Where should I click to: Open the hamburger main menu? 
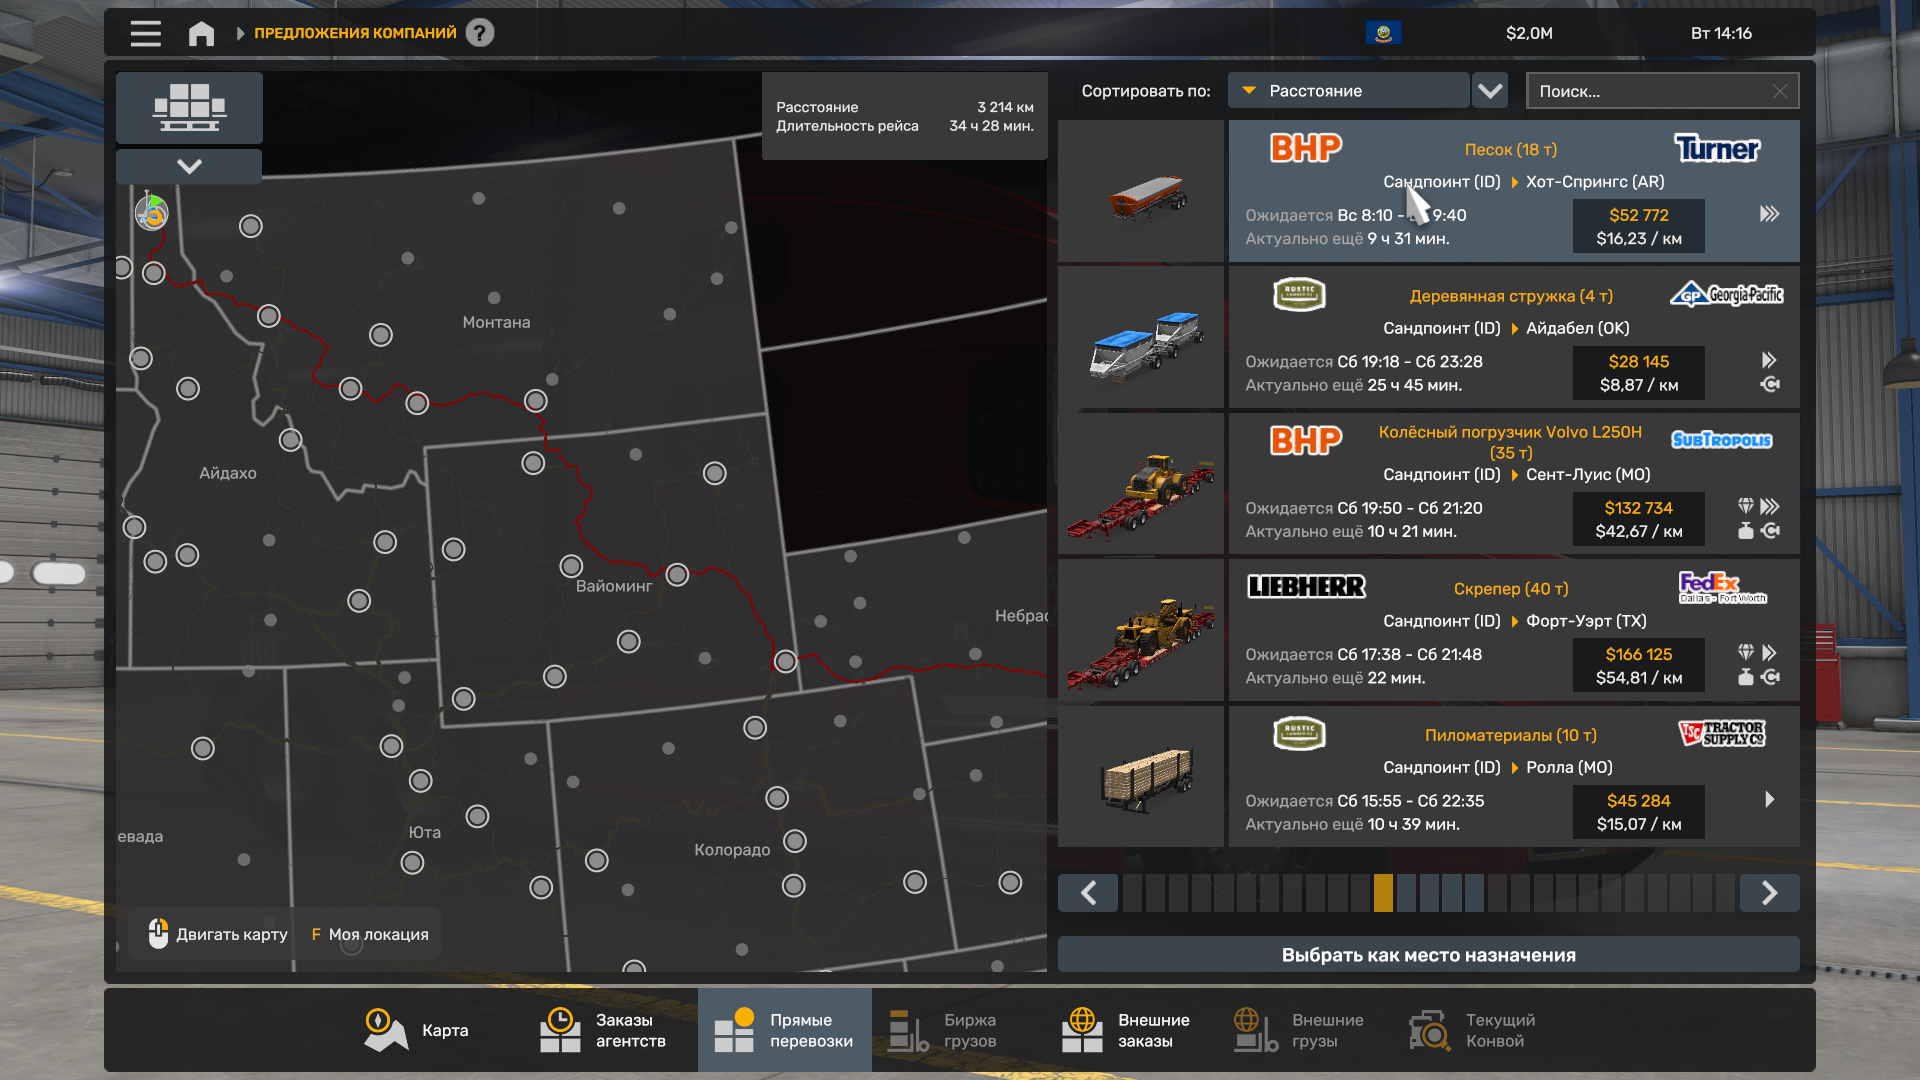145,33
